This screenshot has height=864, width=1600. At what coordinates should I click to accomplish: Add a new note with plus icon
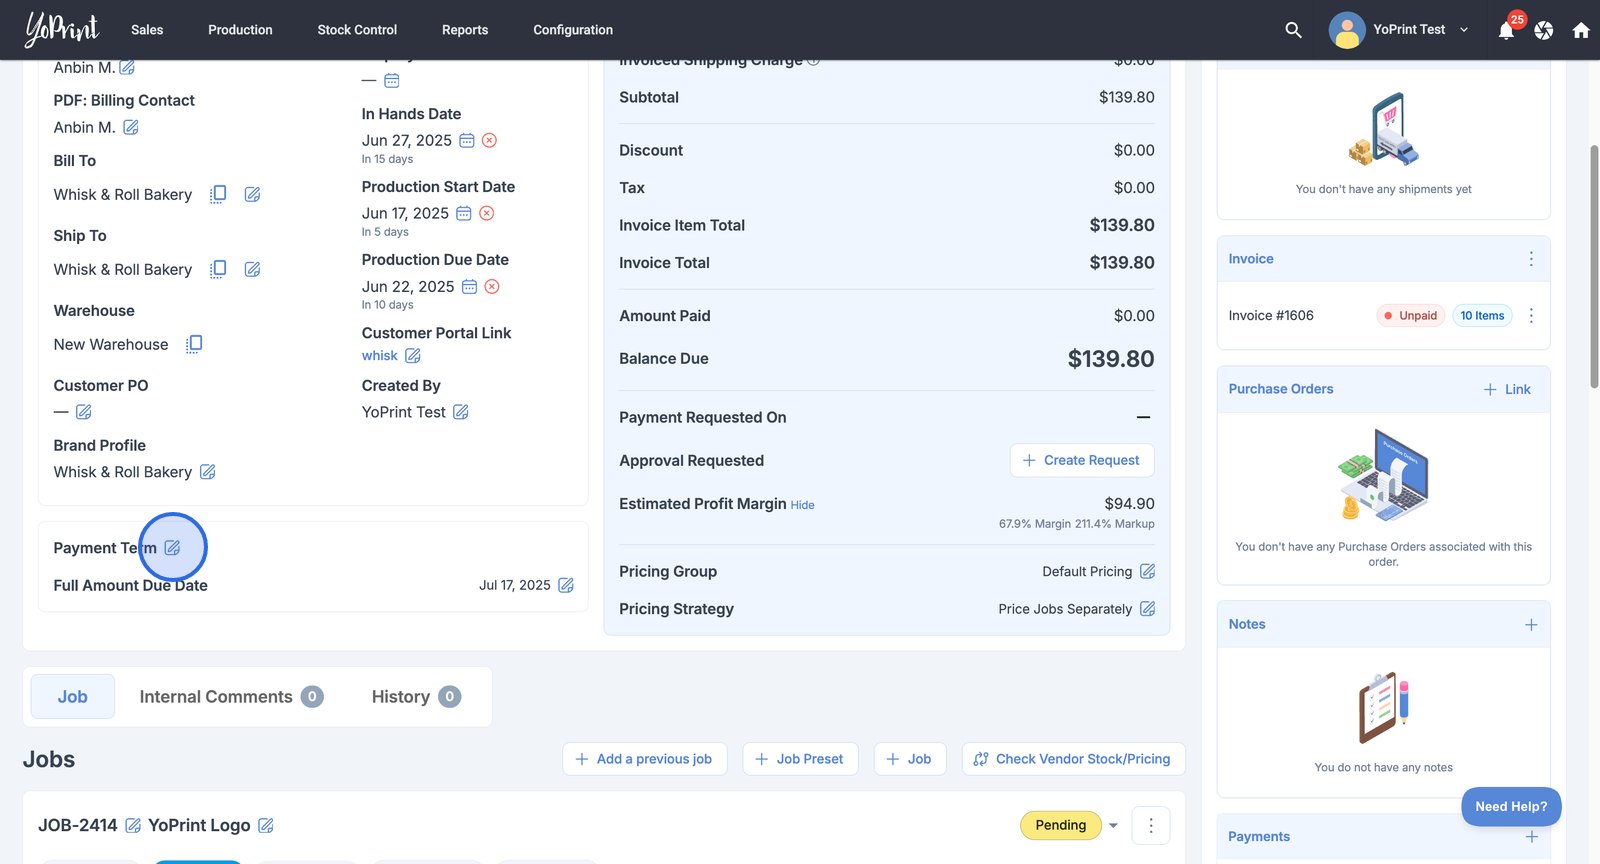point(1530,624)
